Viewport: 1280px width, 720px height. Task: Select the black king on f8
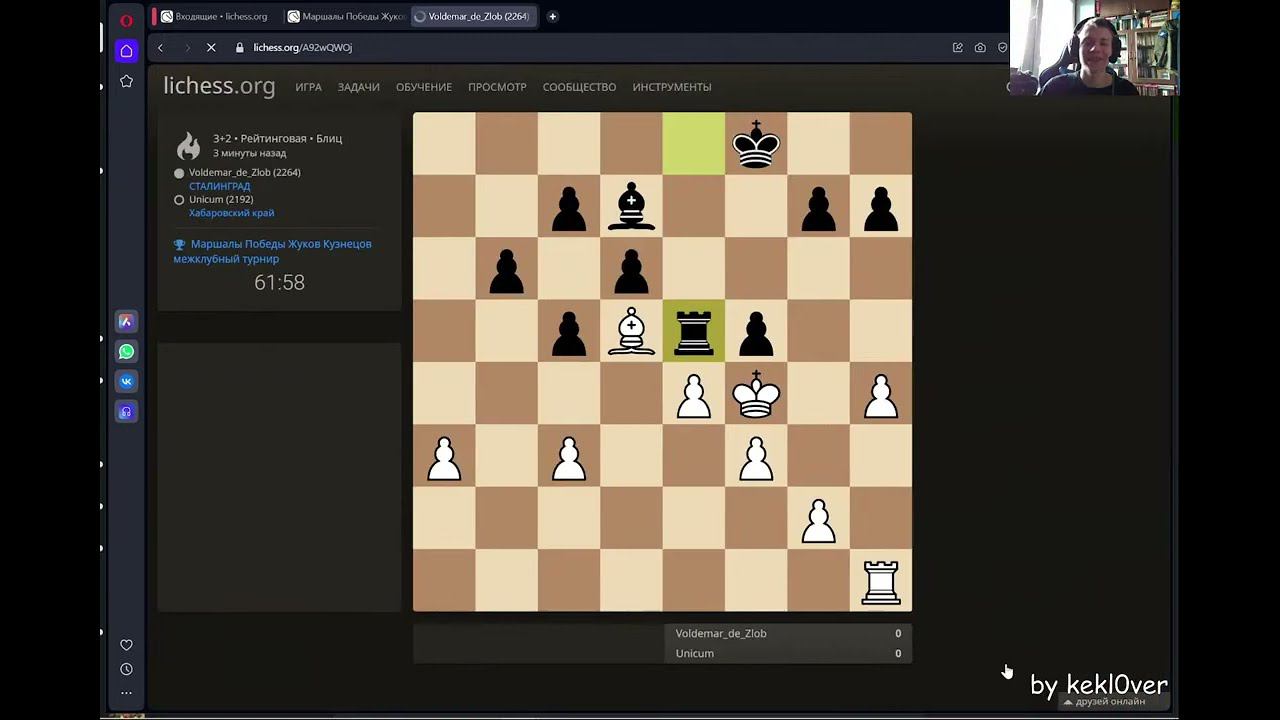click(x=756, y=143)
